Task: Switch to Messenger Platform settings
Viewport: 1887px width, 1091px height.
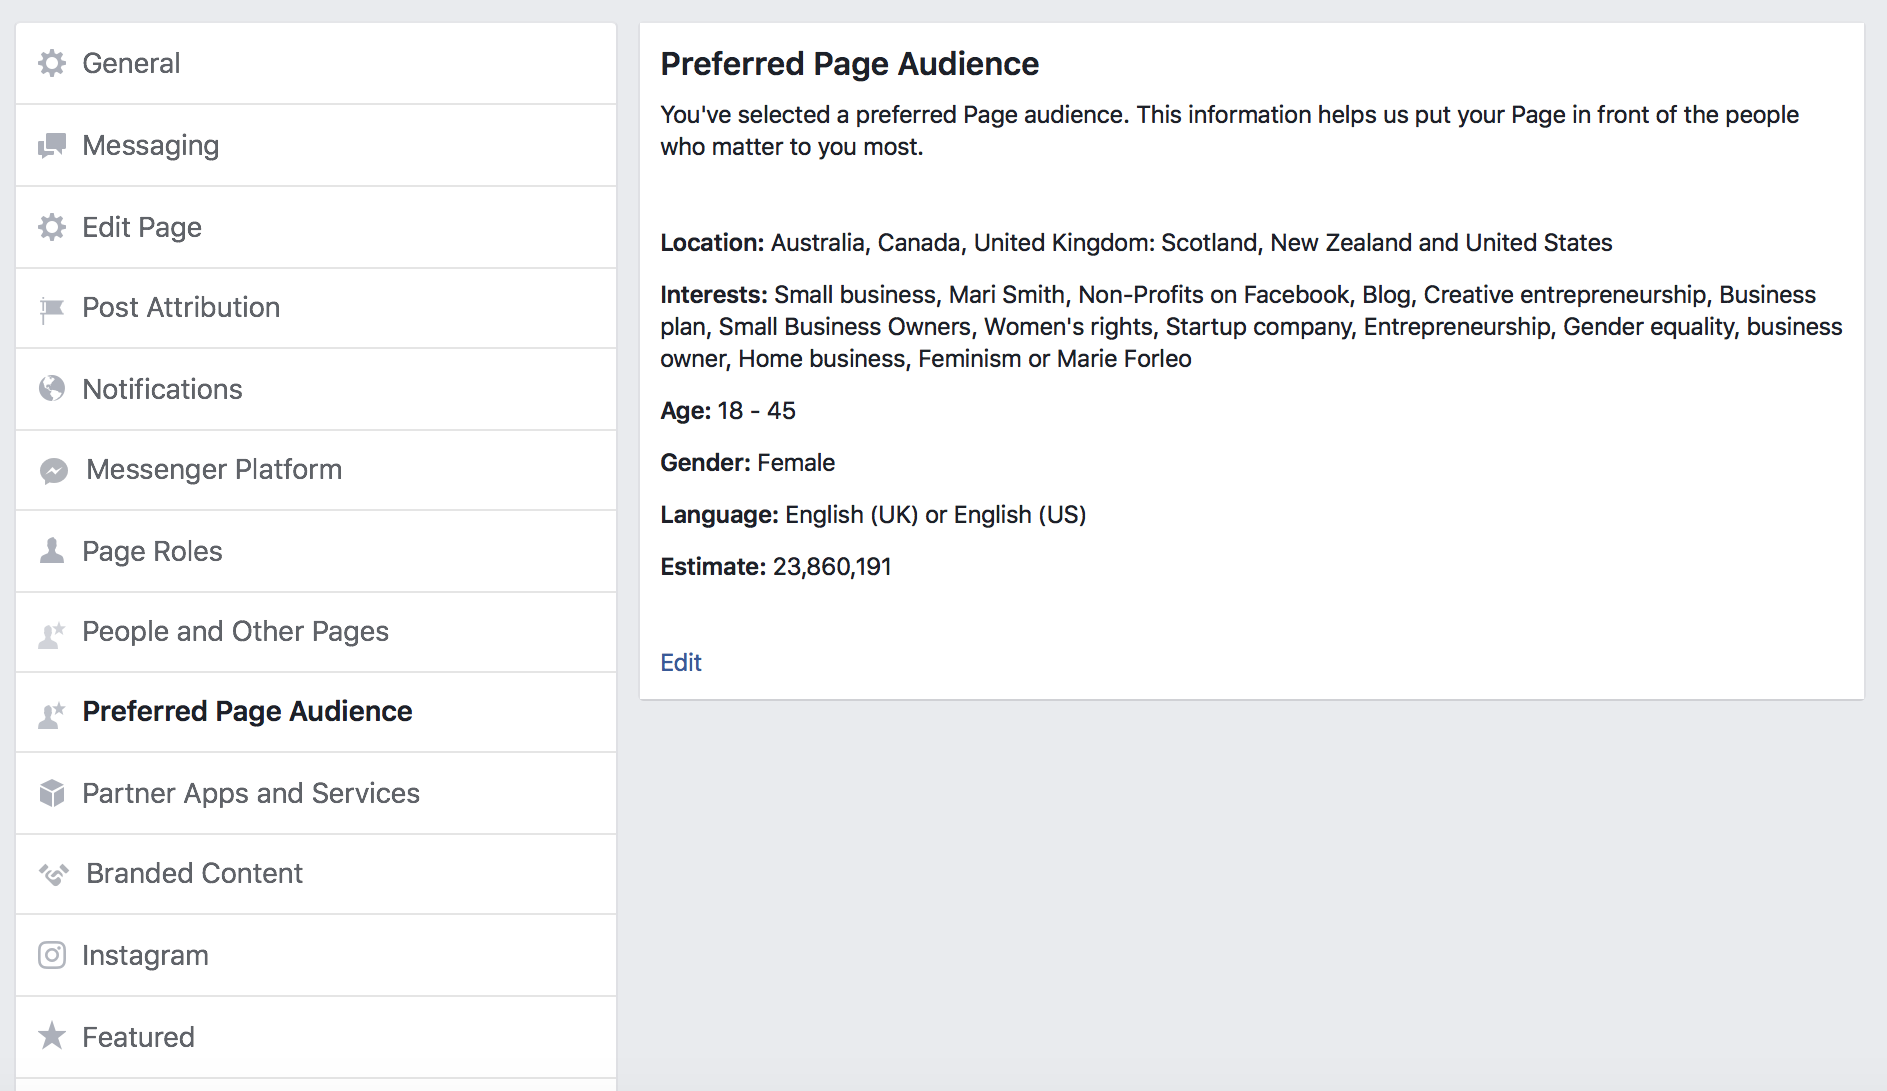Action: 316,470
